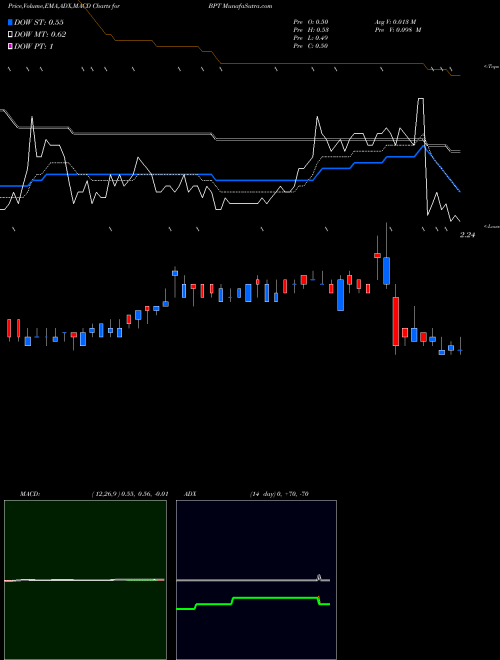Click the magenta DOW PT legend swatch

10,46
